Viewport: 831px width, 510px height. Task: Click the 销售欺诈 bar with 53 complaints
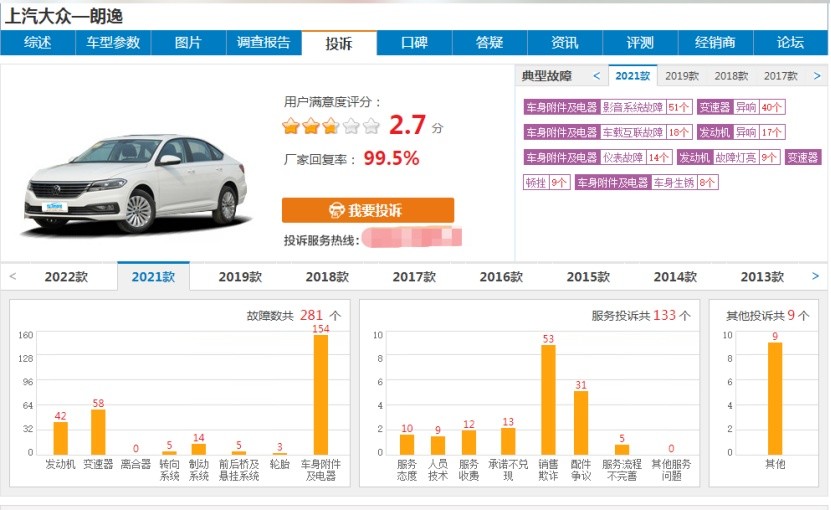[x=549, y=400]
